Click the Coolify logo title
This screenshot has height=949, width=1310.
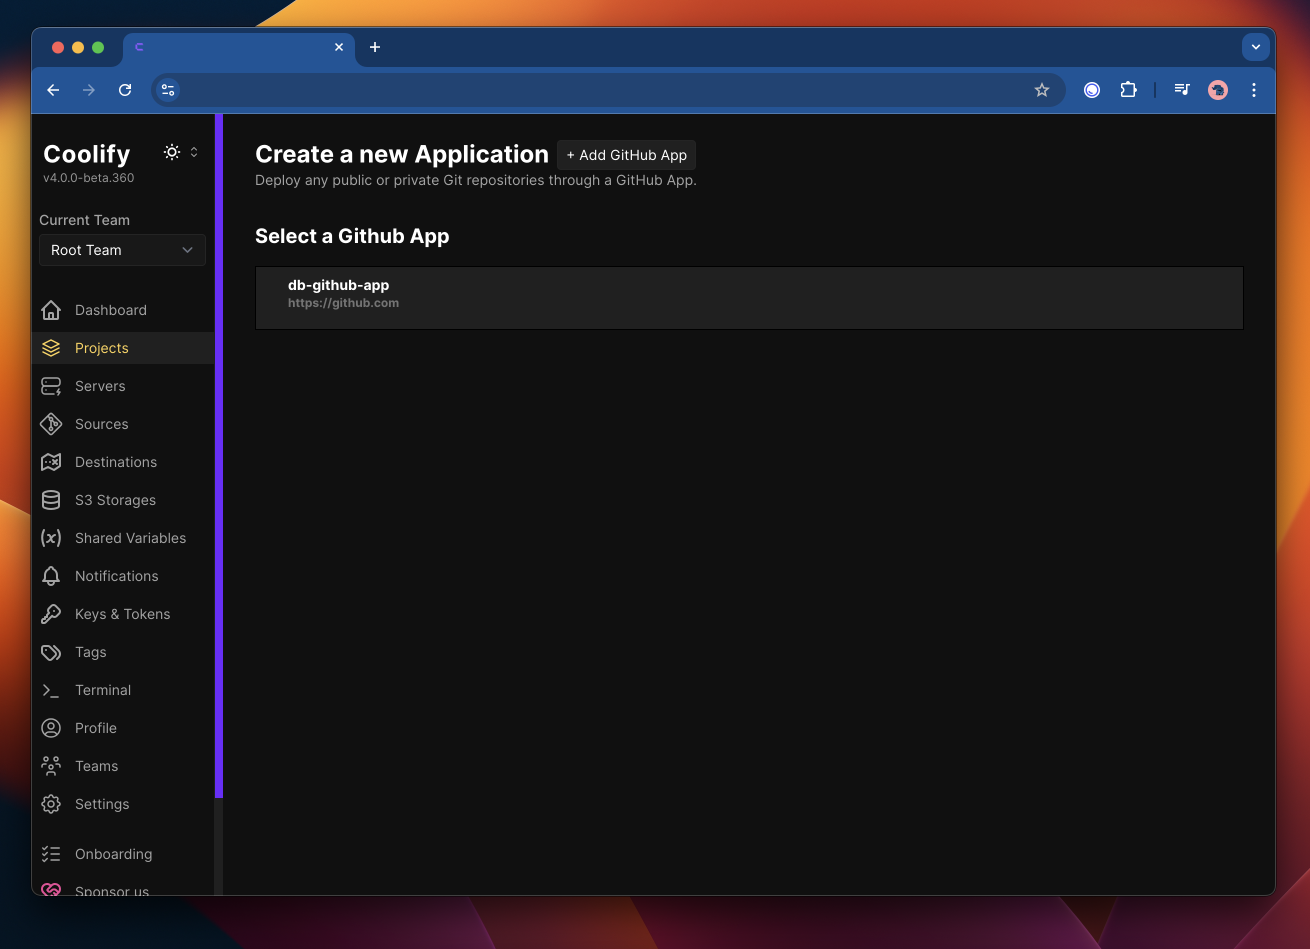[87, 154]
